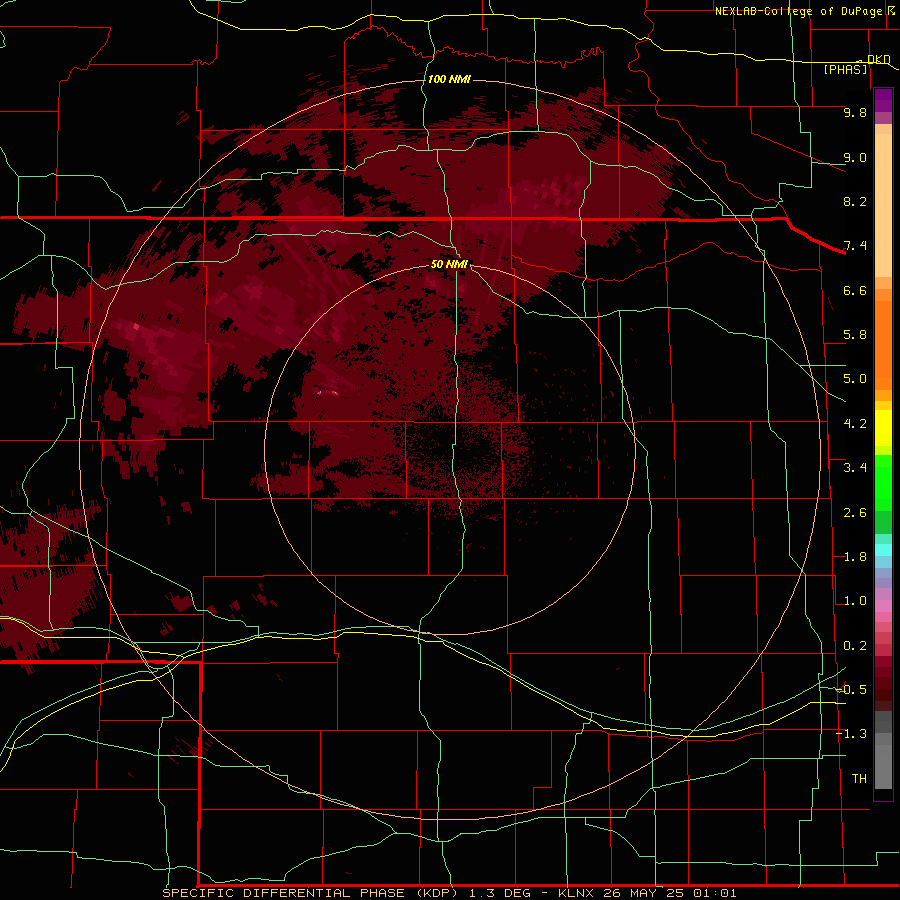Click the 2.6 scale value

pos(855,513)
